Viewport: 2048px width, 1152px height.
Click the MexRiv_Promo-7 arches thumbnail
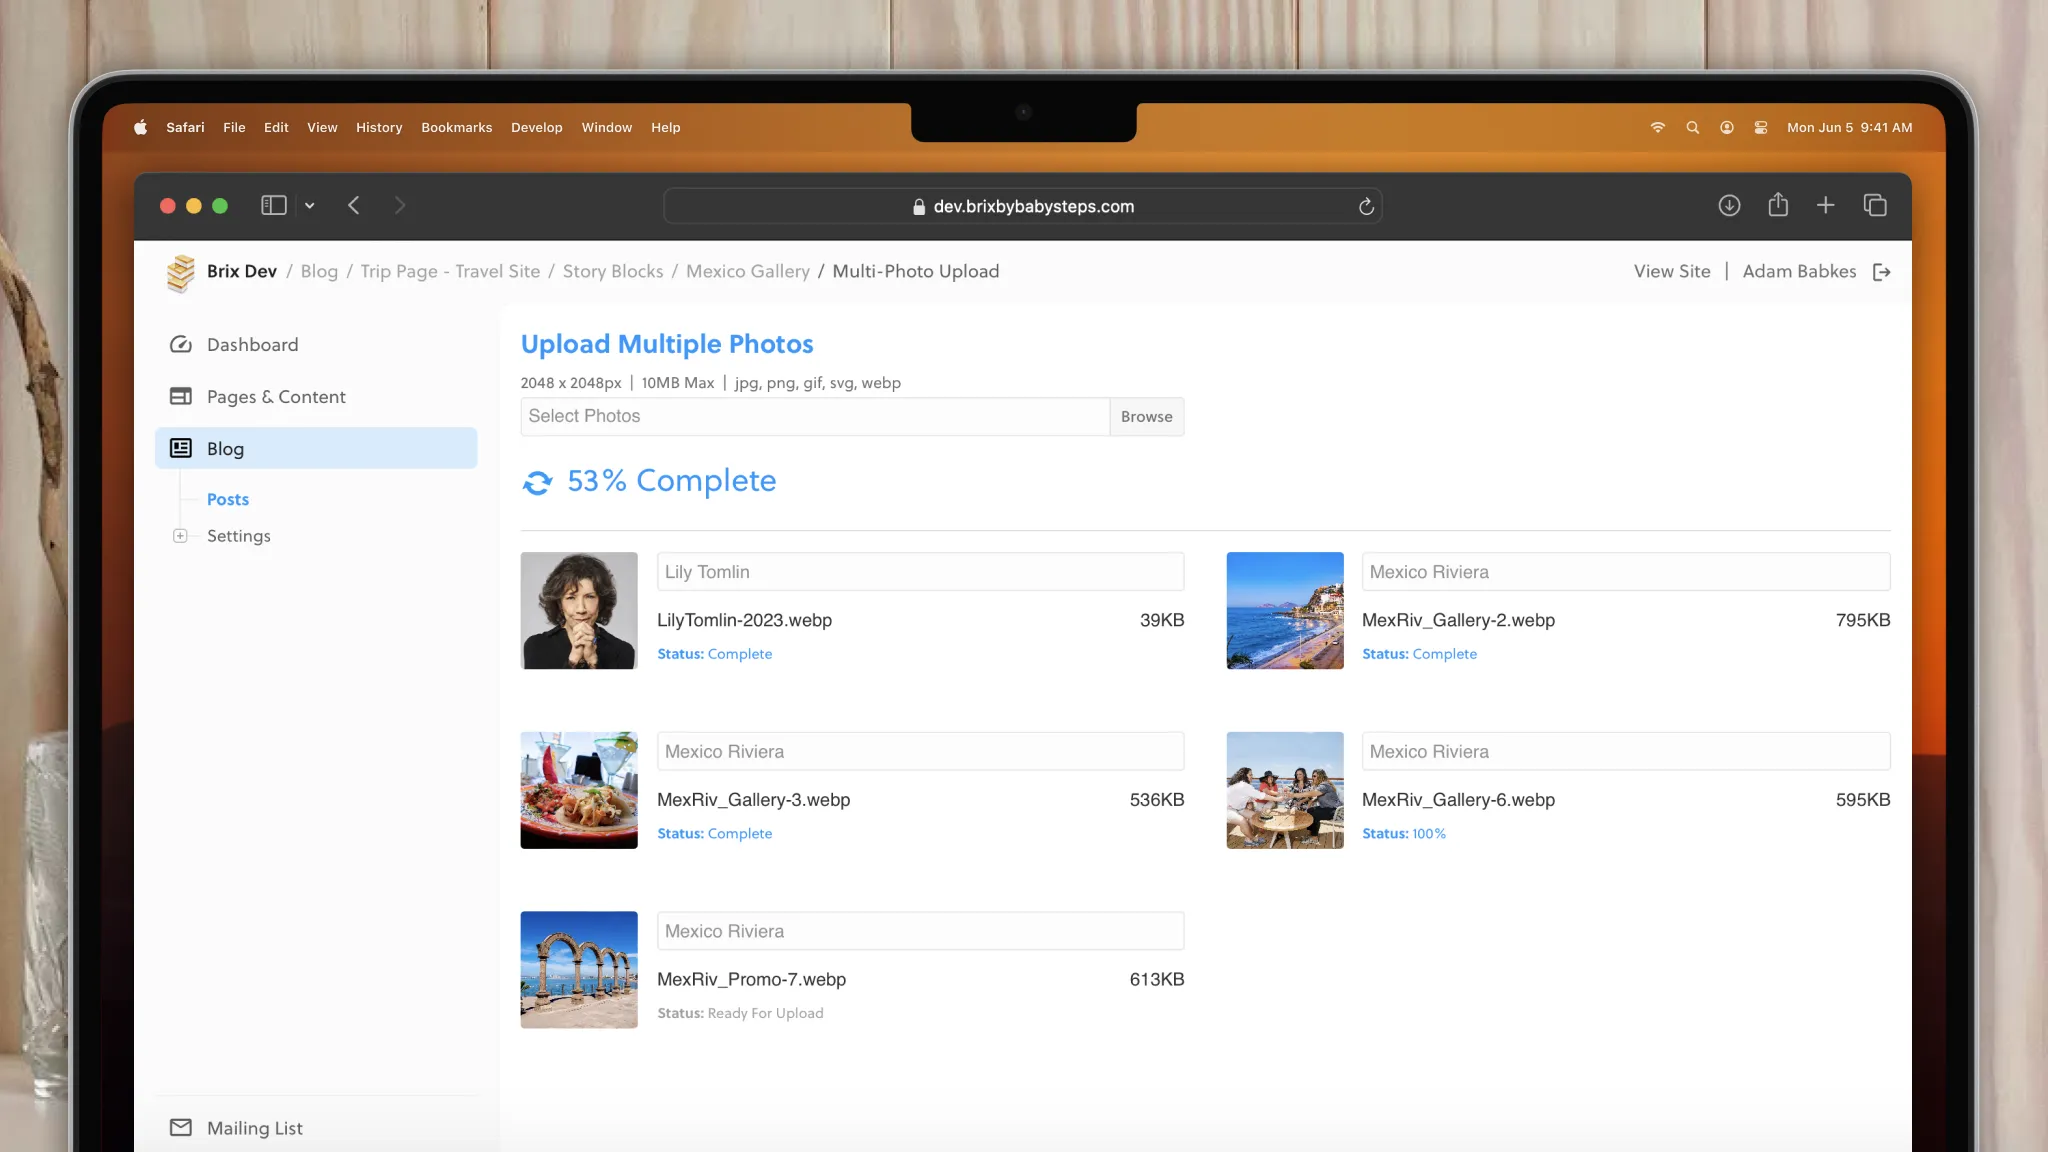(579, 970)
